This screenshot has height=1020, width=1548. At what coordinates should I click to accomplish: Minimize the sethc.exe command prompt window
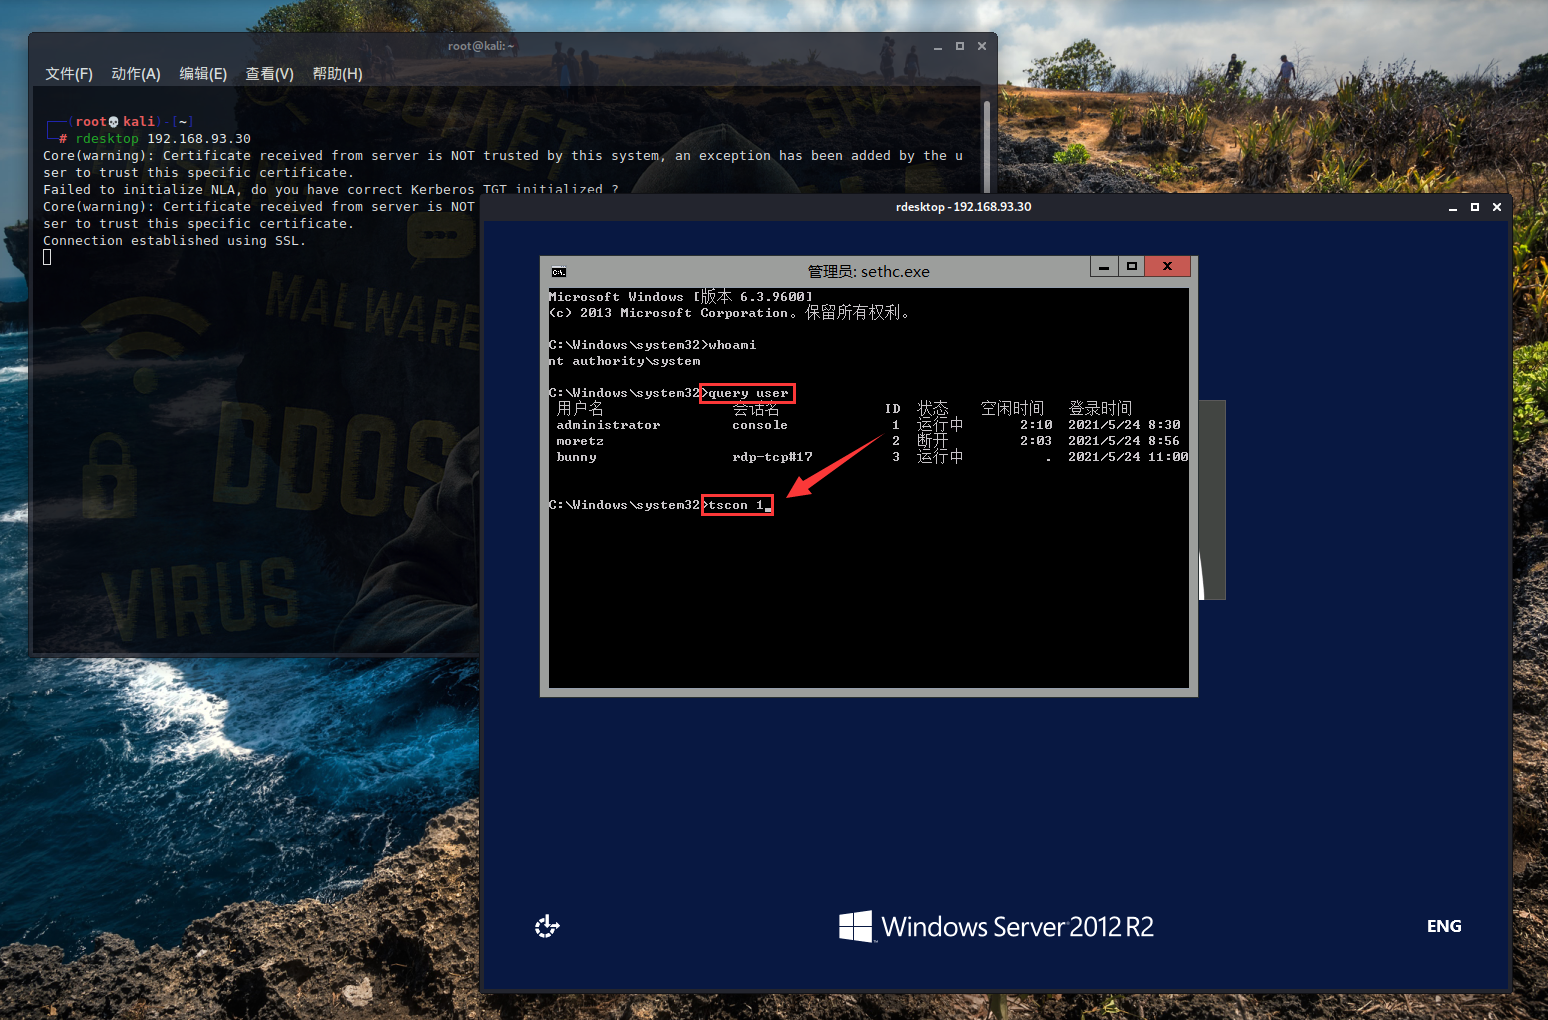(x=1104, y=267)
